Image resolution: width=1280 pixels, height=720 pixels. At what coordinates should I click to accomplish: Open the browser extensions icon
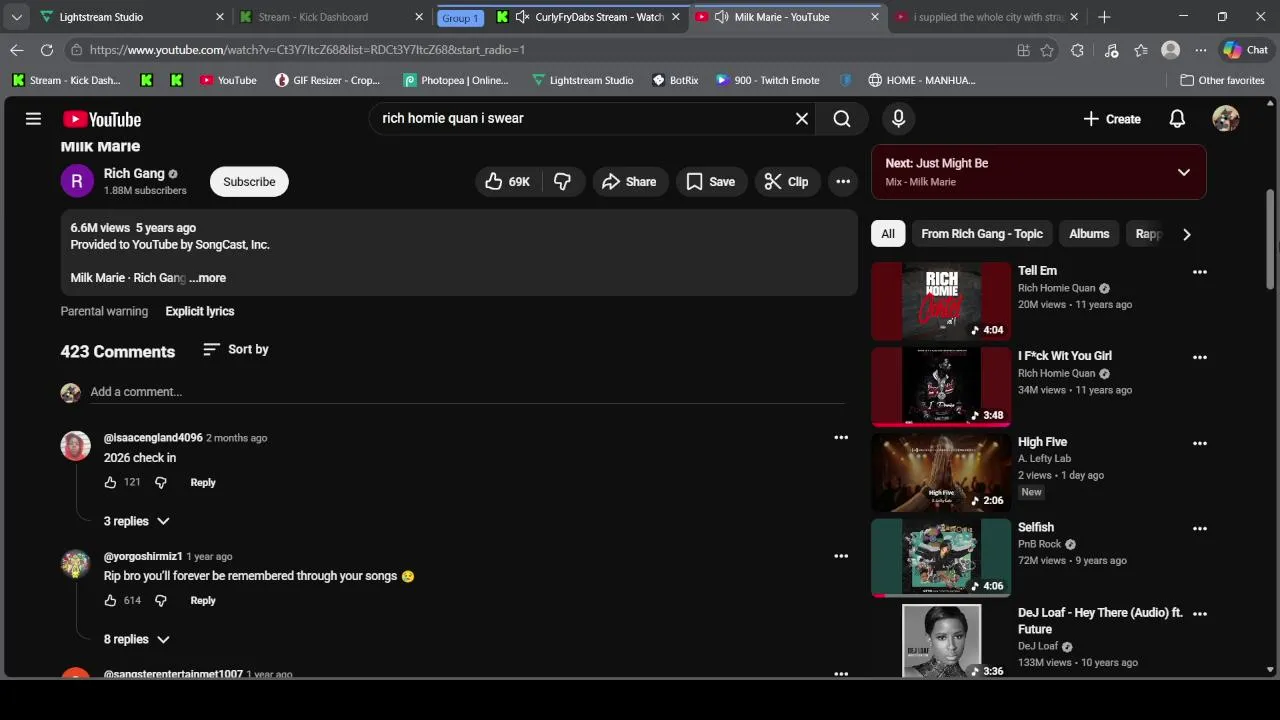click(x=1077, y=50)
